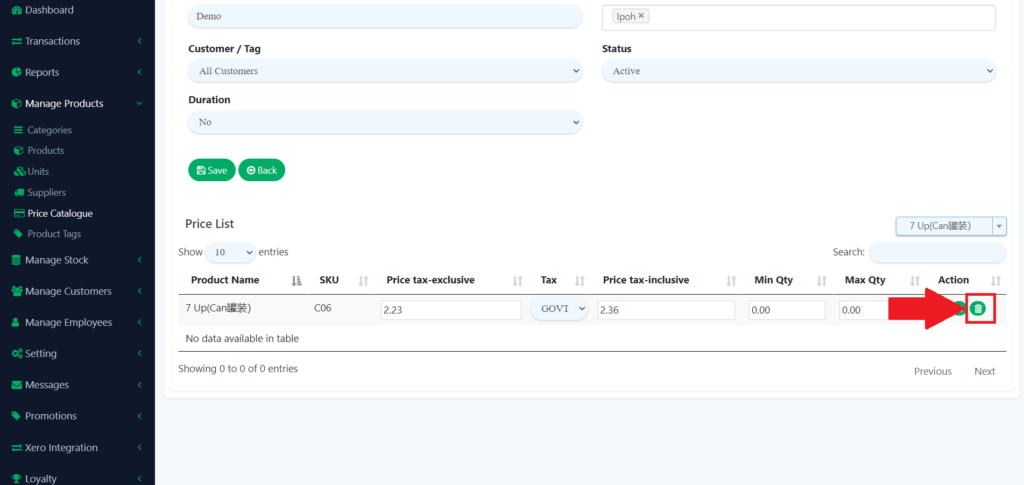
Task: Click the green Save button
Action: (x=211, y=170)
